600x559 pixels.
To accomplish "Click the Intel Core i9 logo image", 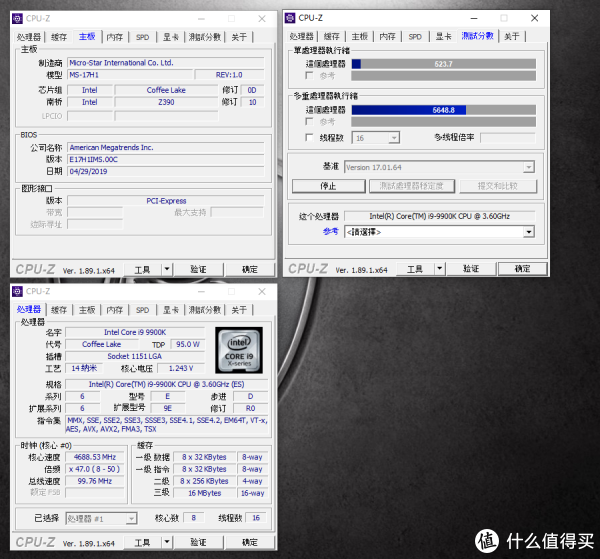I will 239,350.
